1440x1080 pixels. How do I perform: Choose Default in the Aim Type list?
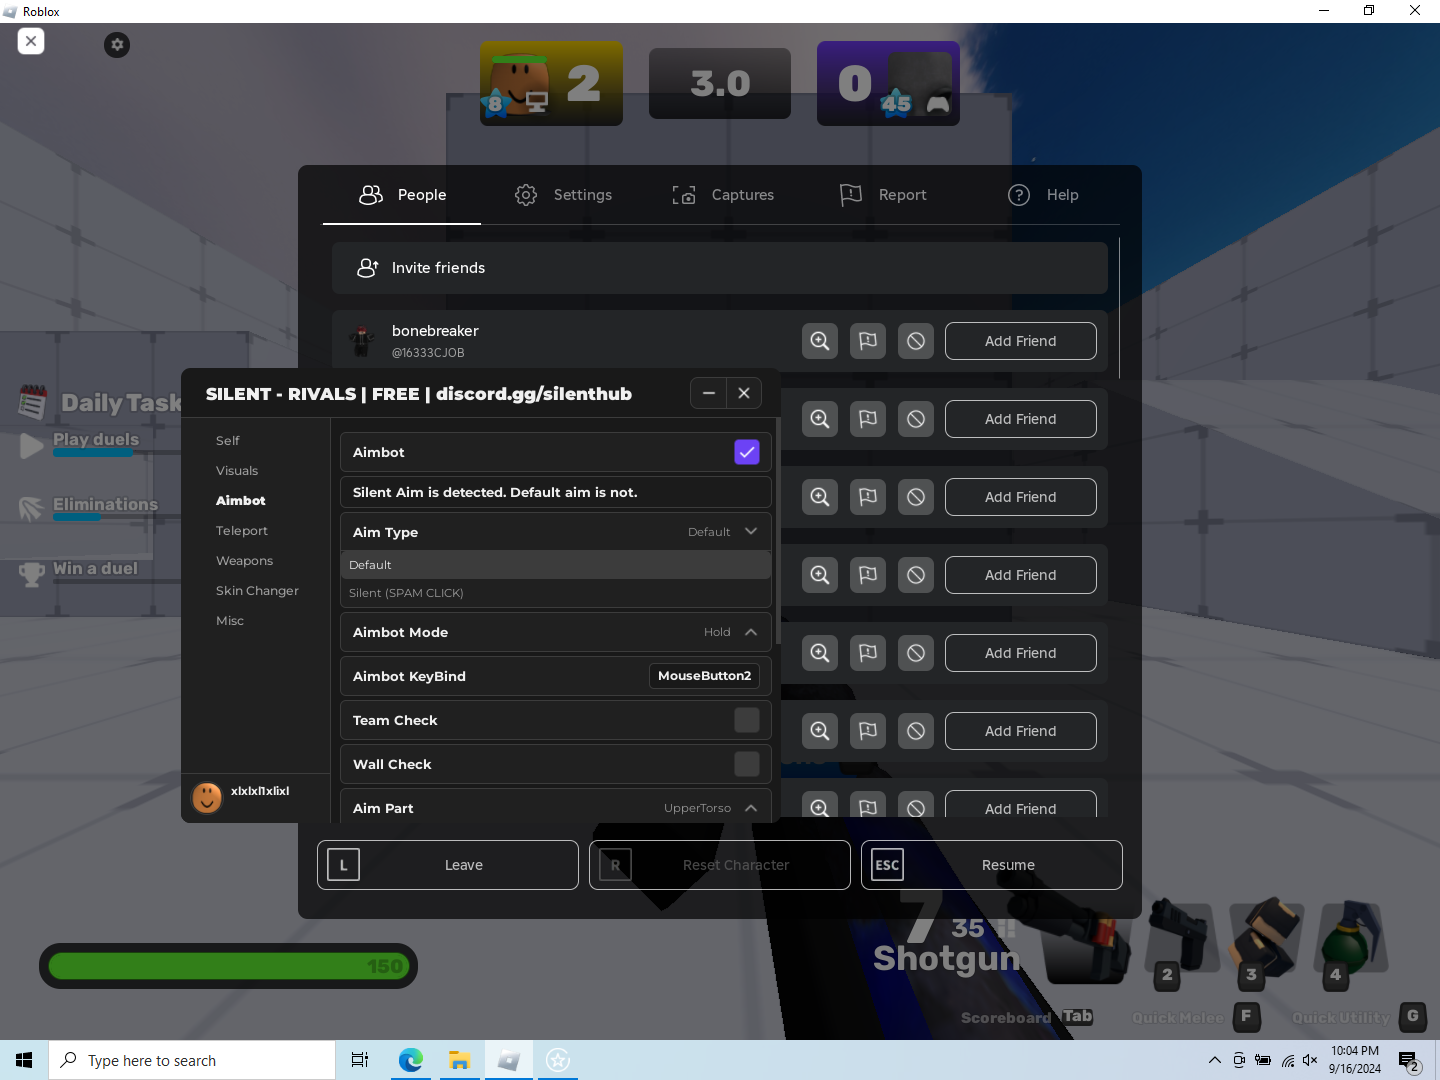556,565
